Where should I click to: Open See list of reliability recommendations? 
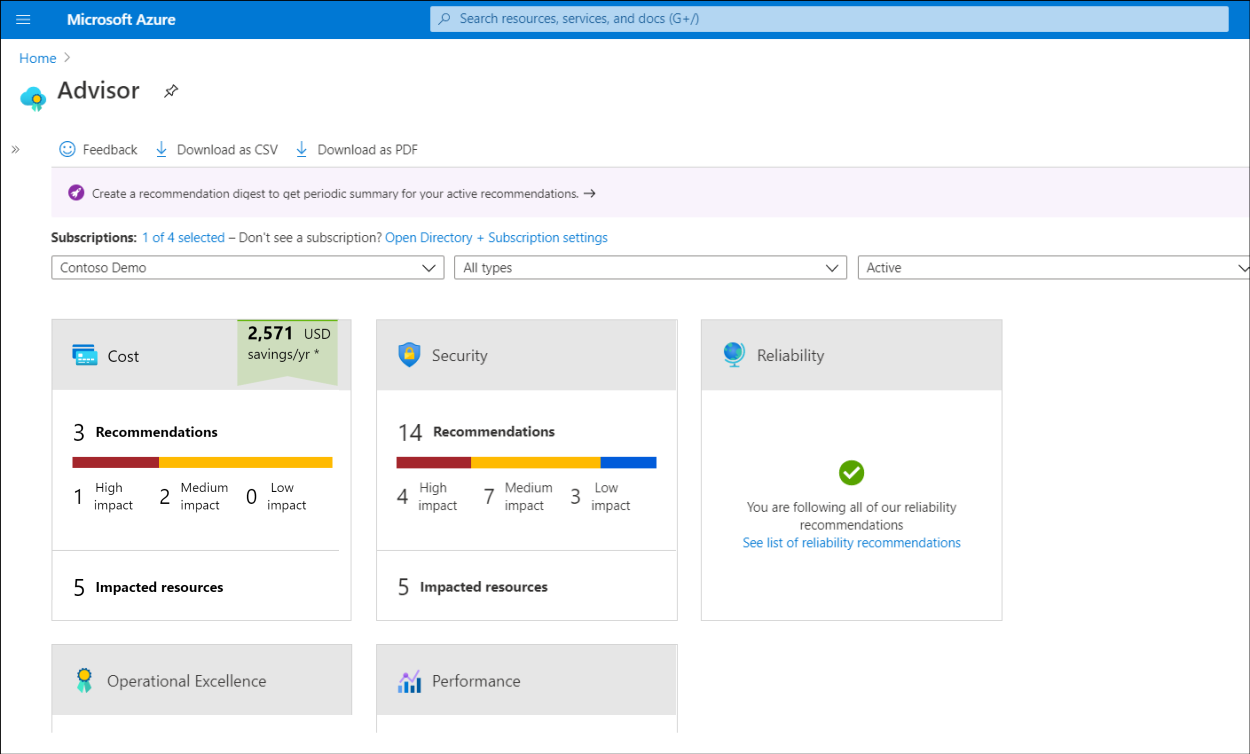pos(851,543)
